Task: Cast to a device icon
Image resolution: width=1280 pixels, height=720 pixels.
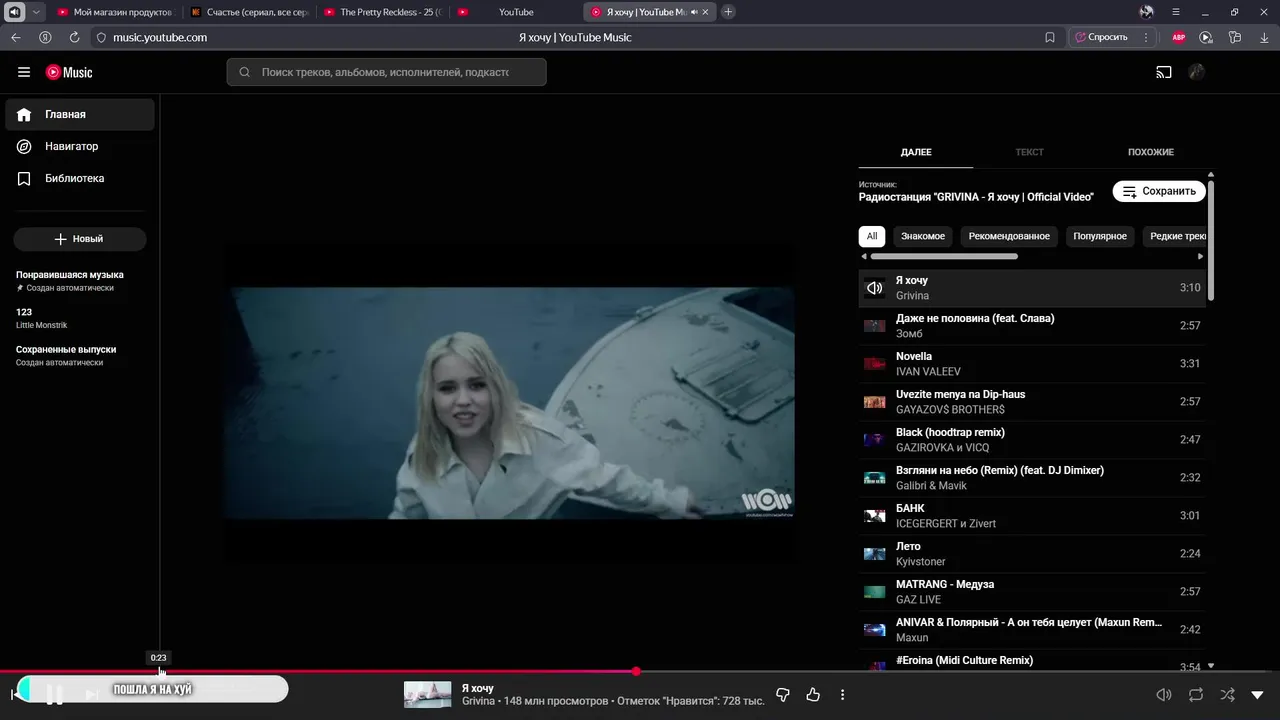Action: pos(1164,72)
